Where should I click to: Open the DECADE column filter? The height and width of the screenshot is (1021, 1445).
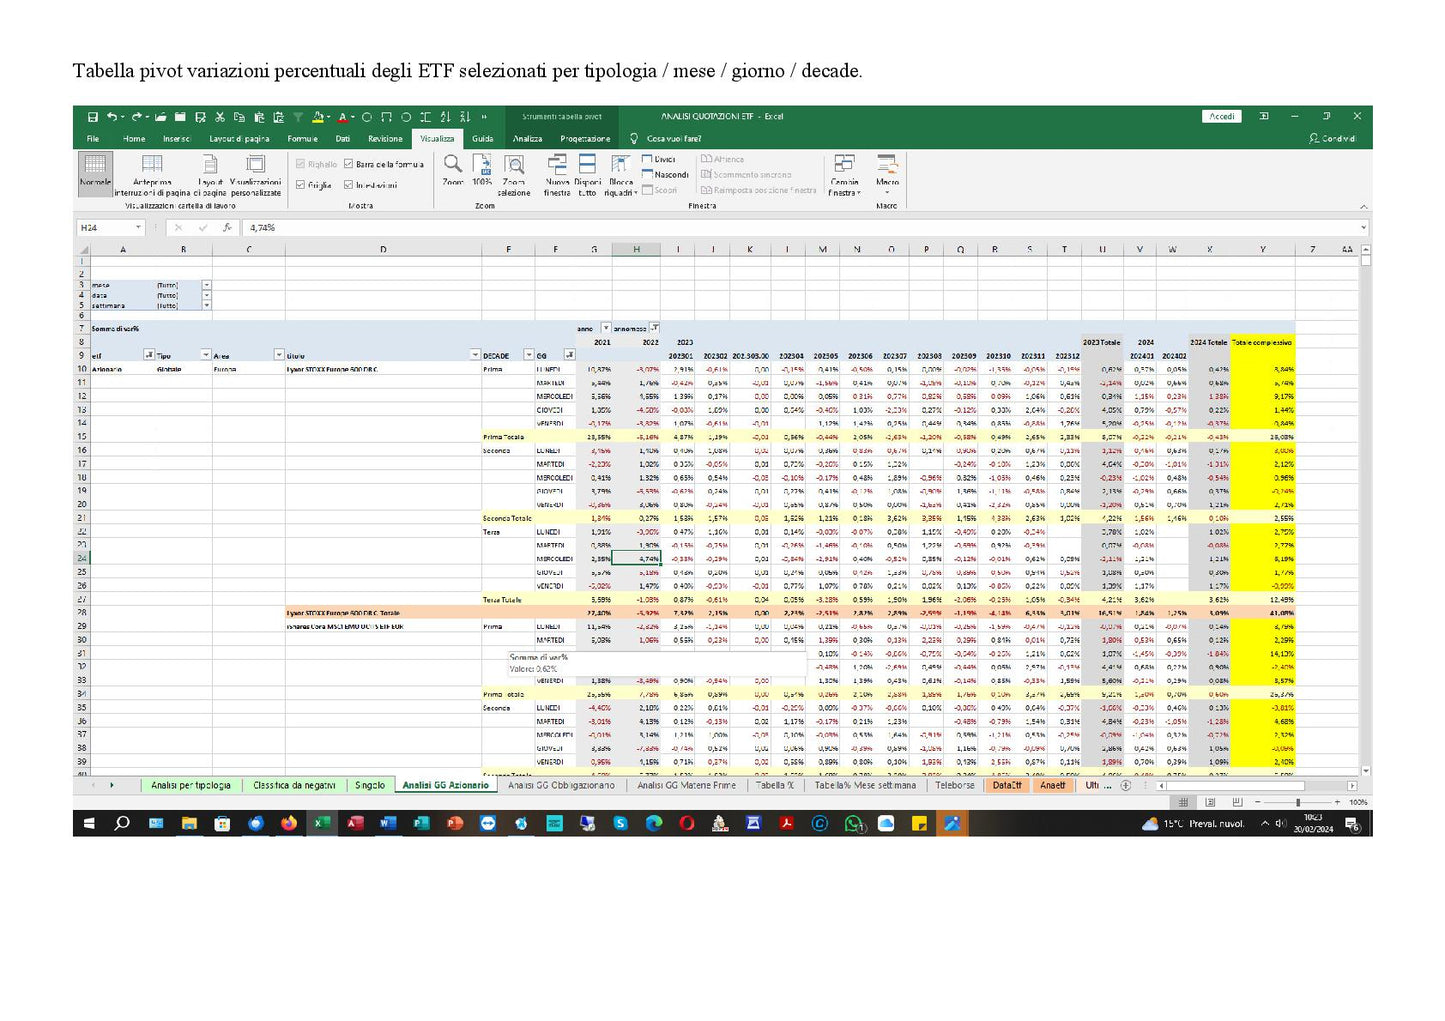pyautogui.click(x=527, y=355)
